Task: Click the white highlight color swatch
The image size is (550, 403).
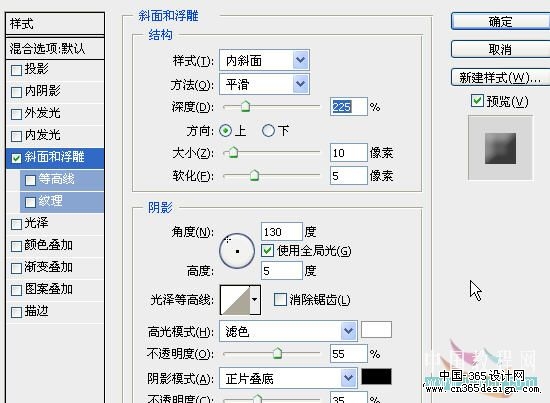Action: click(376, 330)
